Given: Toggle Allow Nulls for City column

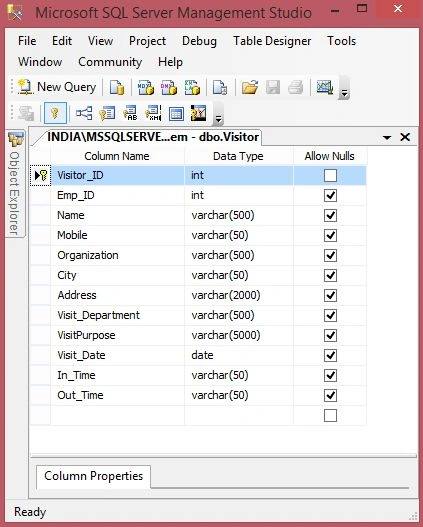Looking at the screenshot, I should click(x=330, y=275).
